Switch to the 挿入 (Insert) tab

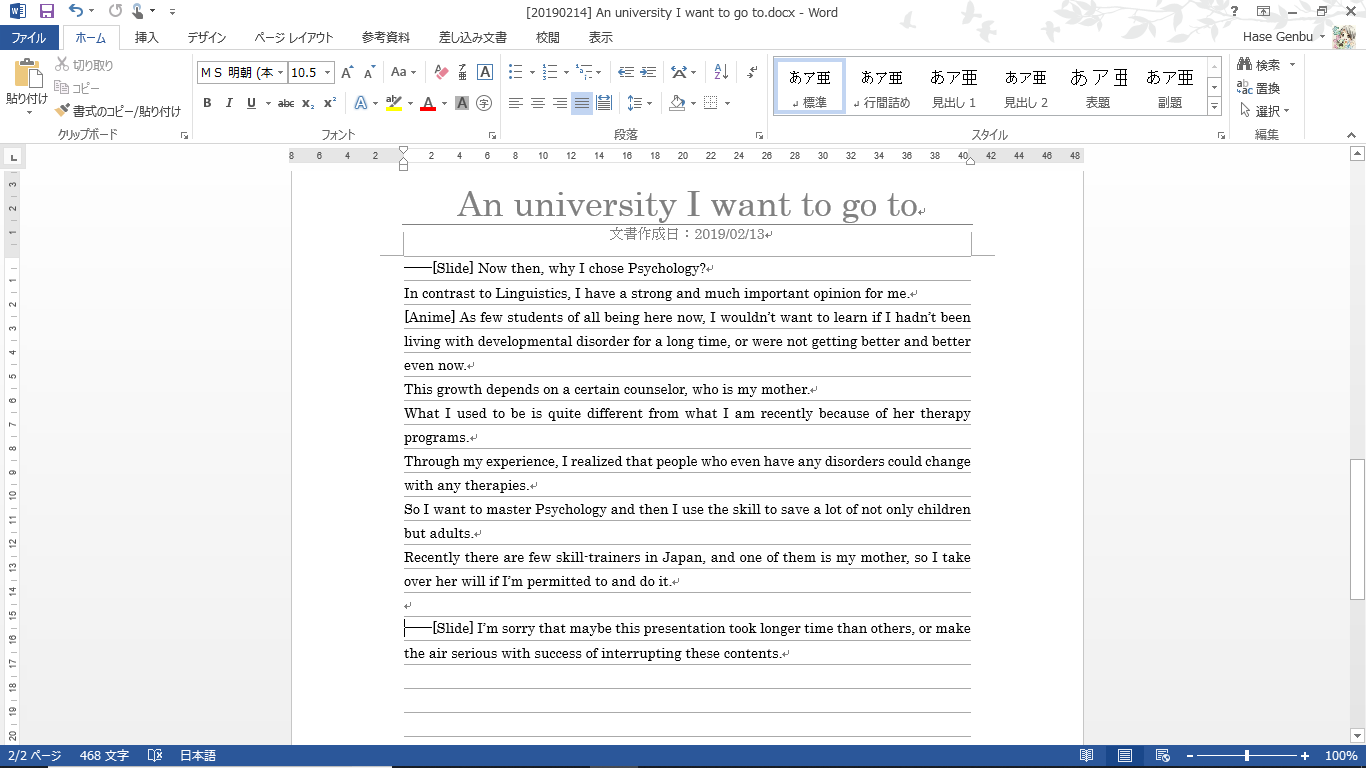pos(147,38)
